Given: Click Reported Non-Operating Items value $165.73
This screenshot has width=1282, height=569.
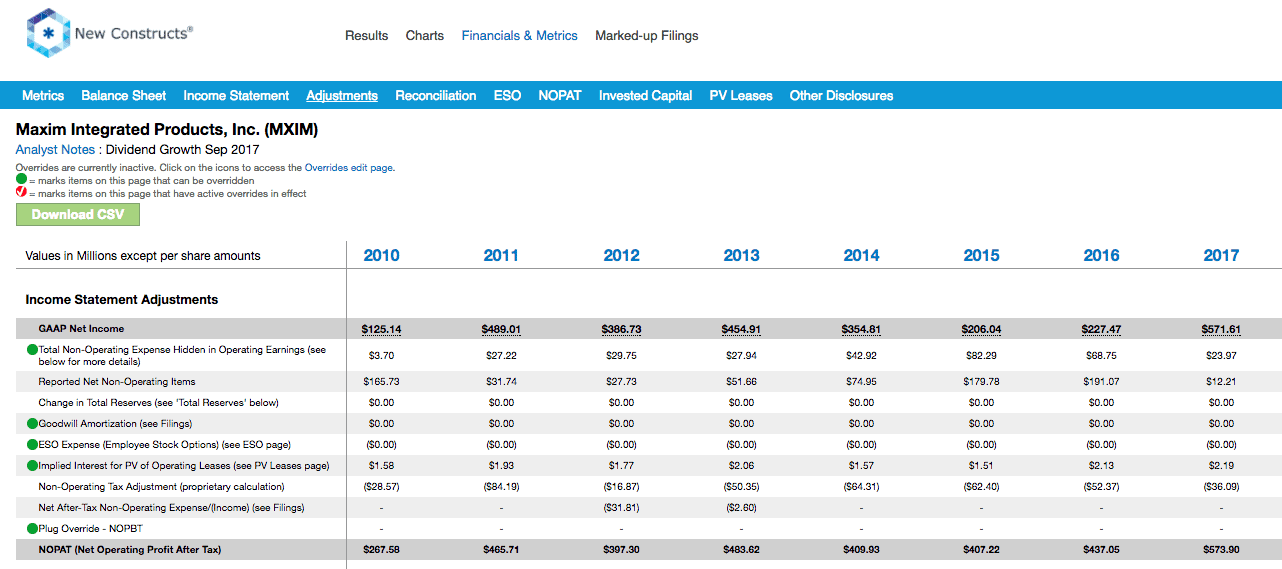Looking at the screenshot, I should pos(382,382).
